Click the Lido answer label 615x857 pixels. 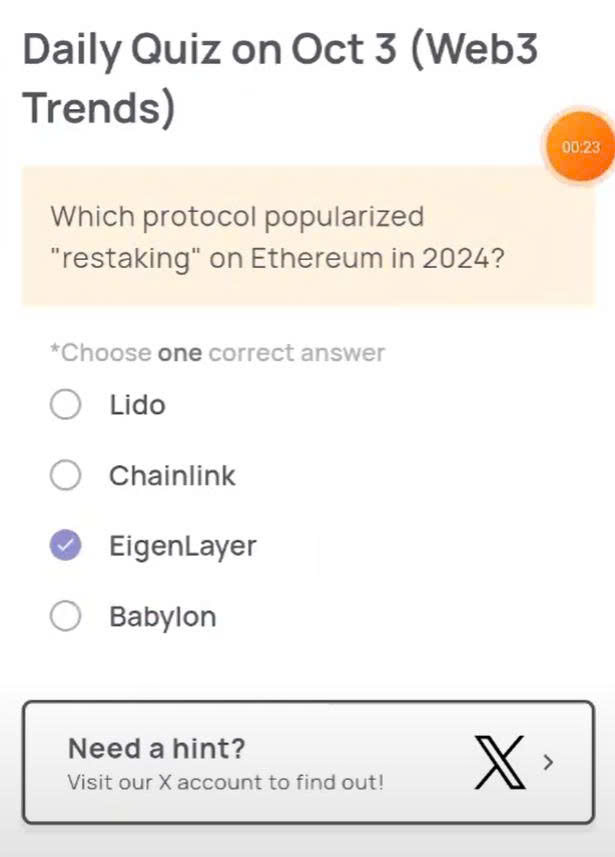[137, 405]
